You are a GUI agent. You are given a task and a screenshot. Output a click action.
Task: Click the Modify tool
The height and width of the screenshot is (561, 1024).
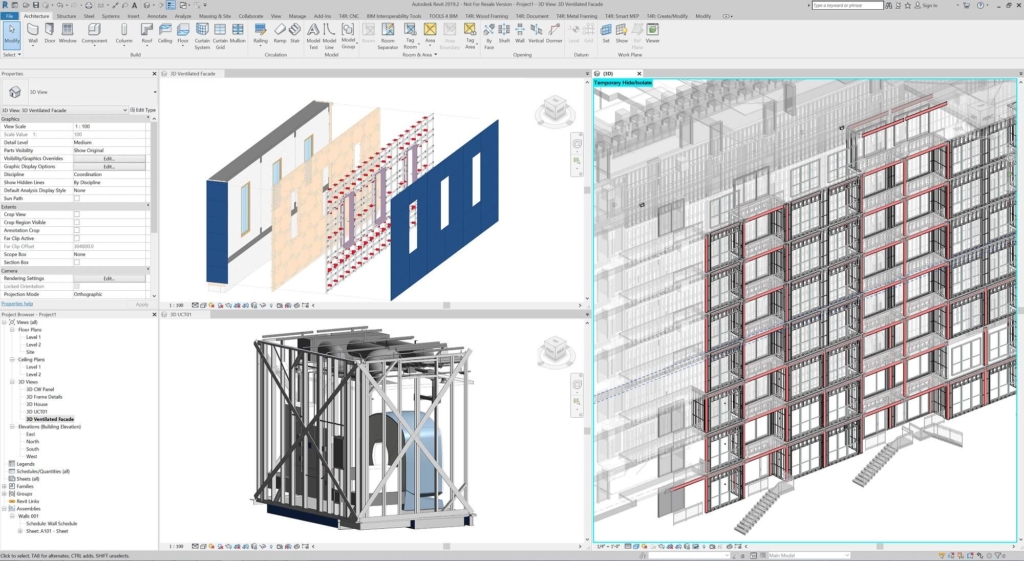(x=12, y=33)
